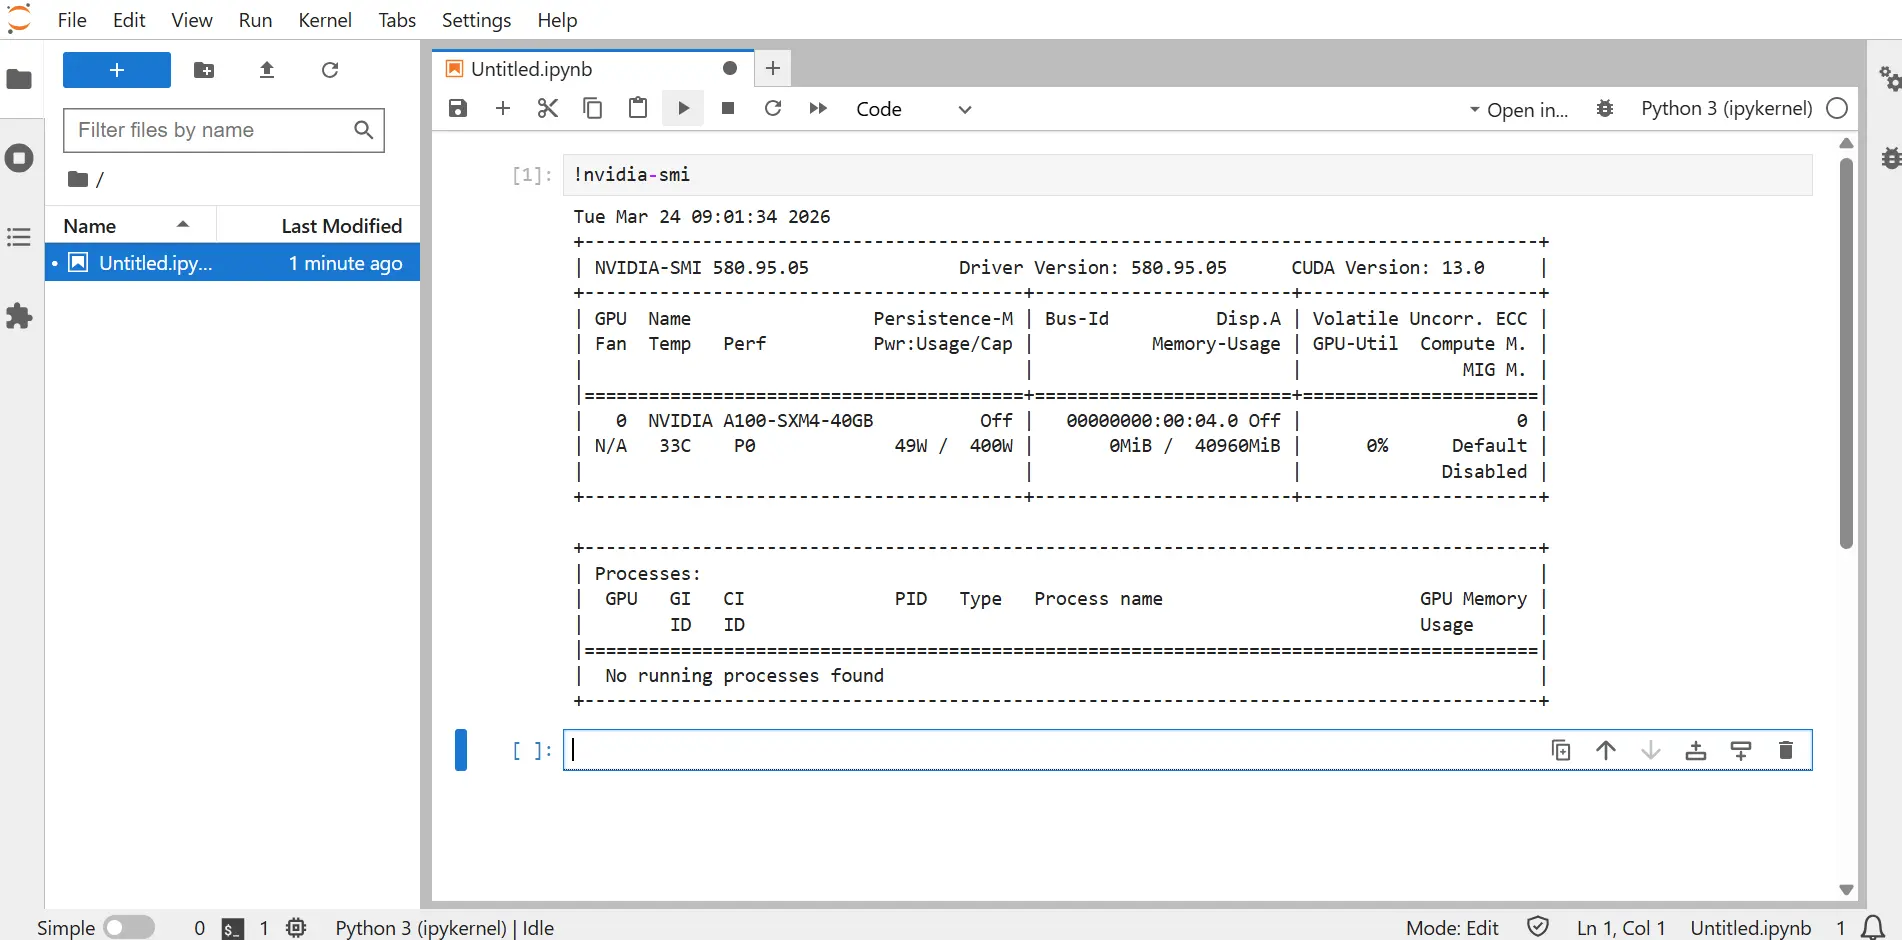Viewport: 1902px width, 940px height.
Task: Open the Edit menu
Action: coord(129,20)
